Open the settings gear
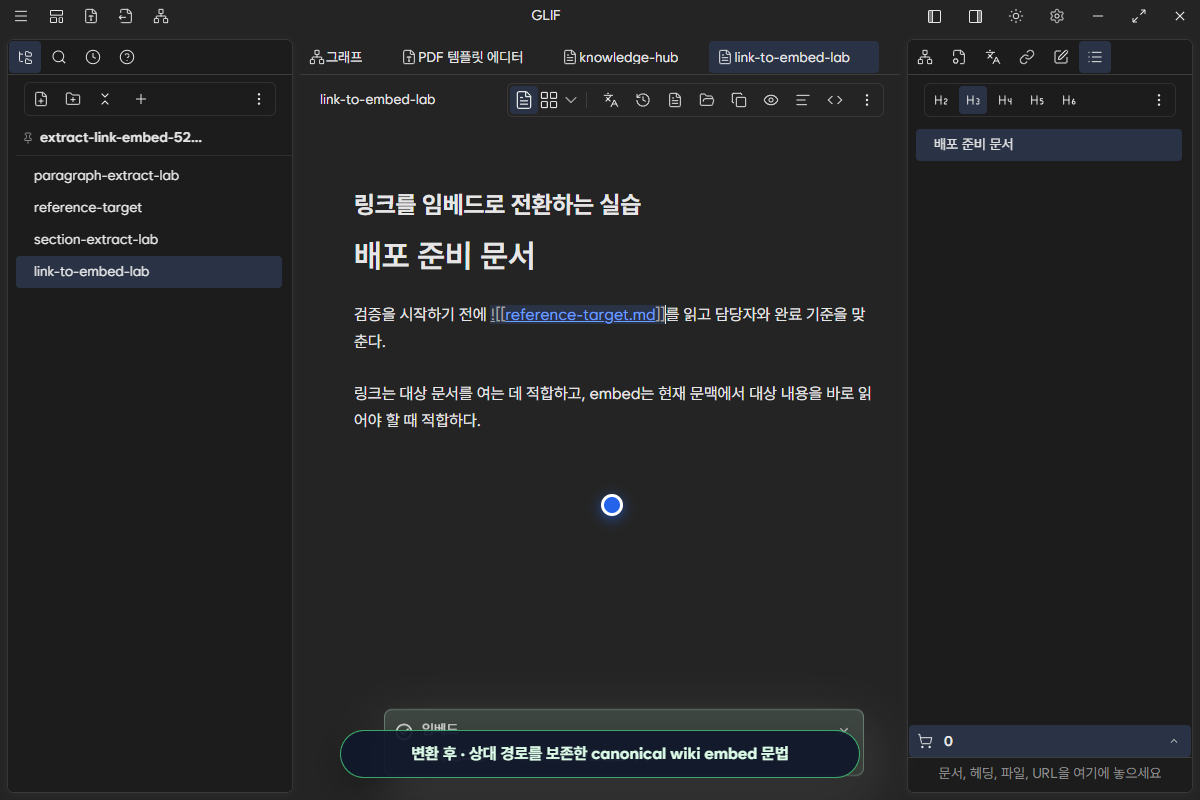 1057,16
